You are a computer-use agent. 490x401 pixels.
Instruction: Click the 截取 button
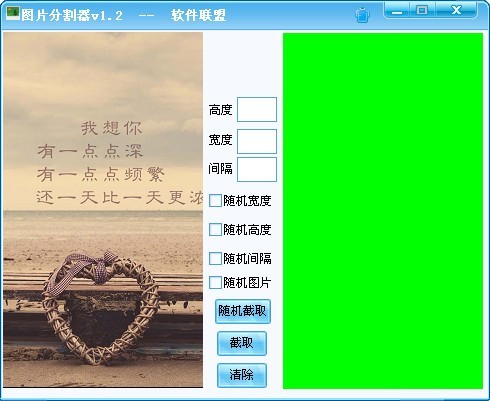(242, 343)
